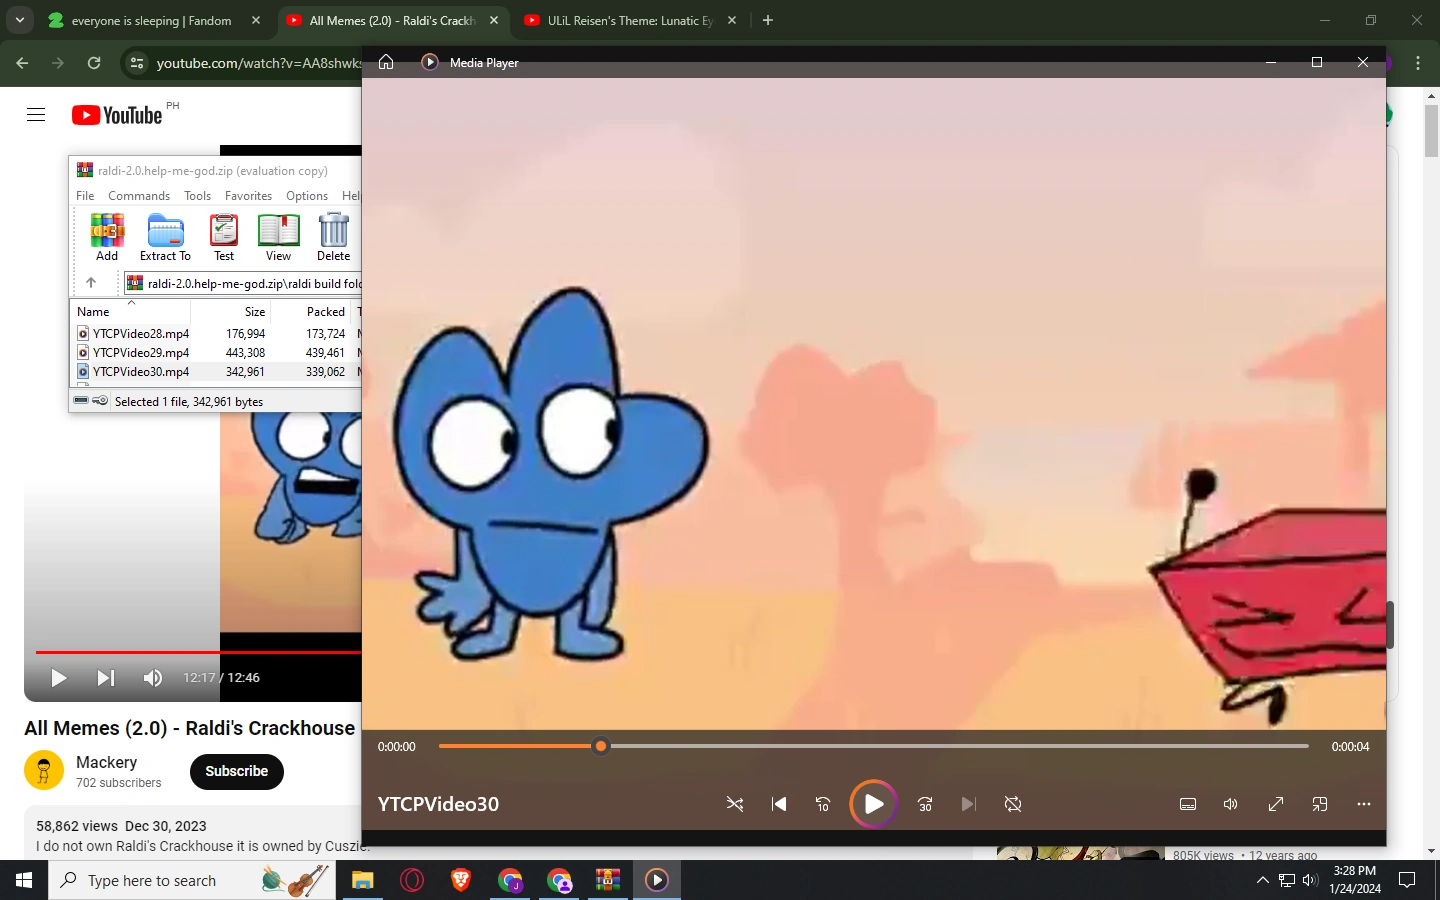The height and width of the screenshot is (900, 1440).
Task: Toggle repeat mode in Media Player
Action: point(1013,804)
